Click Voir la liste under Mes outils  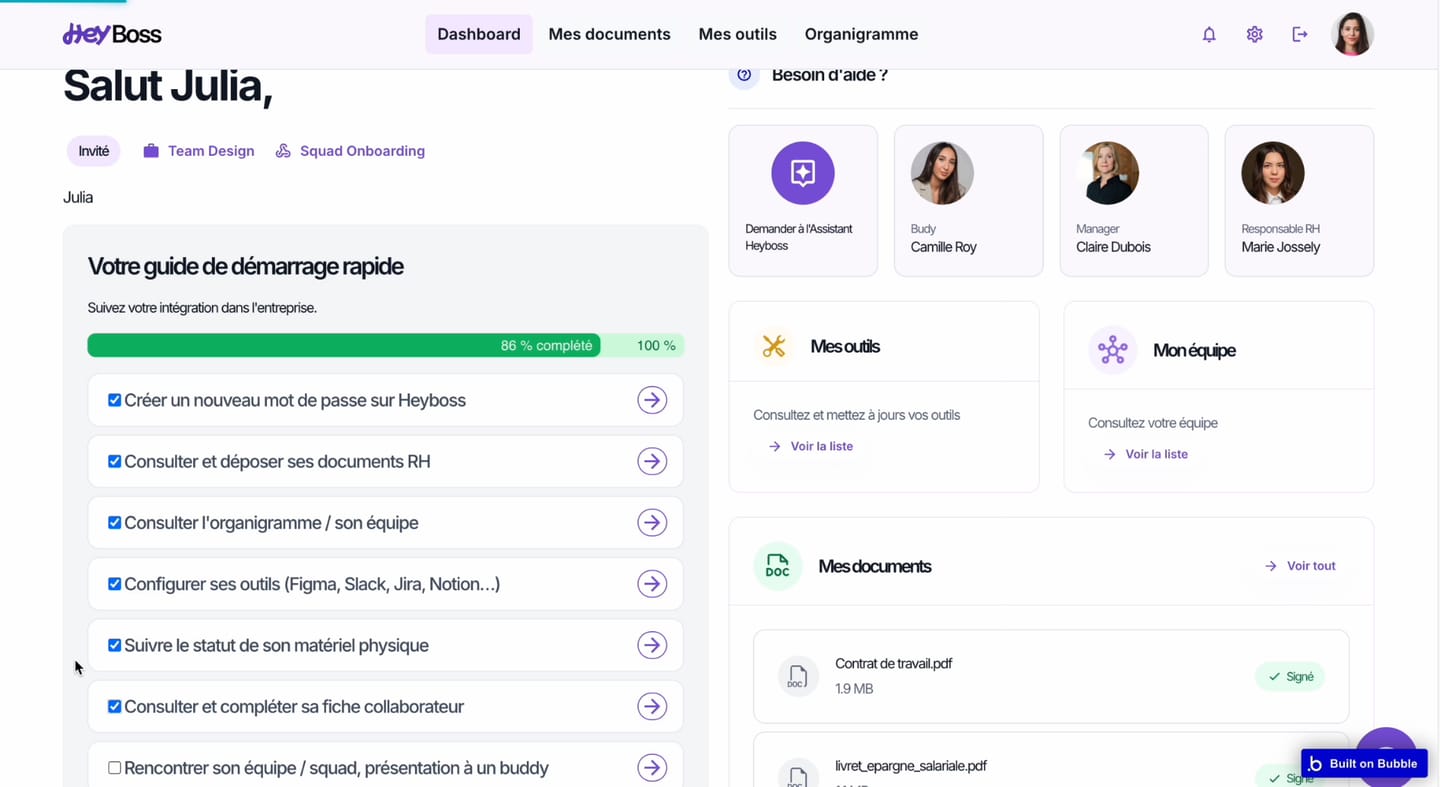coord(811,446)
